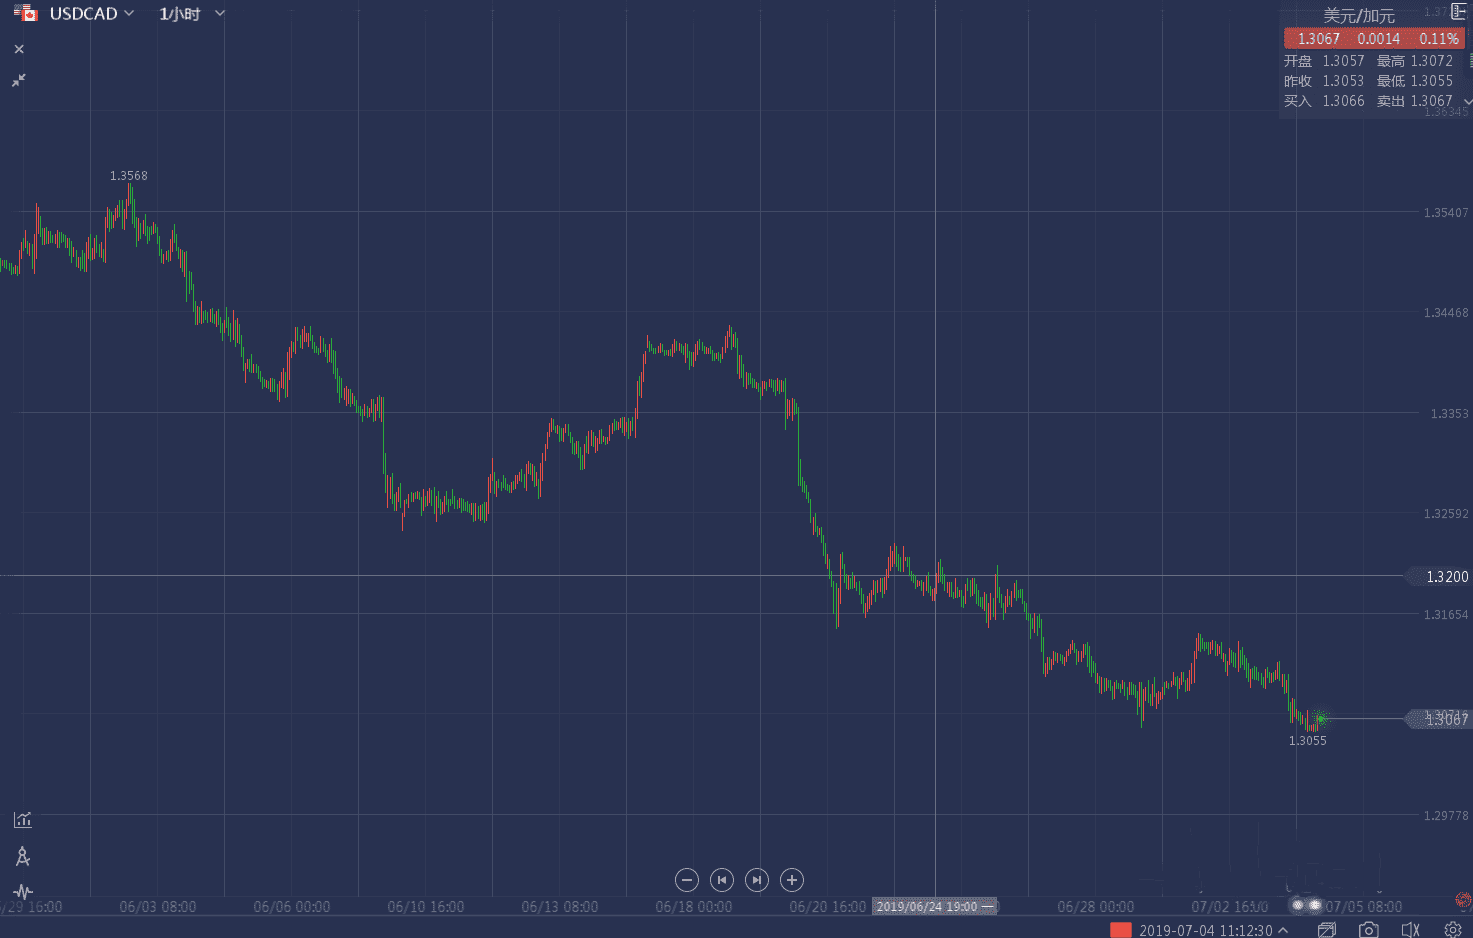Click the green live price marker dot

[x=1320, y=718]
